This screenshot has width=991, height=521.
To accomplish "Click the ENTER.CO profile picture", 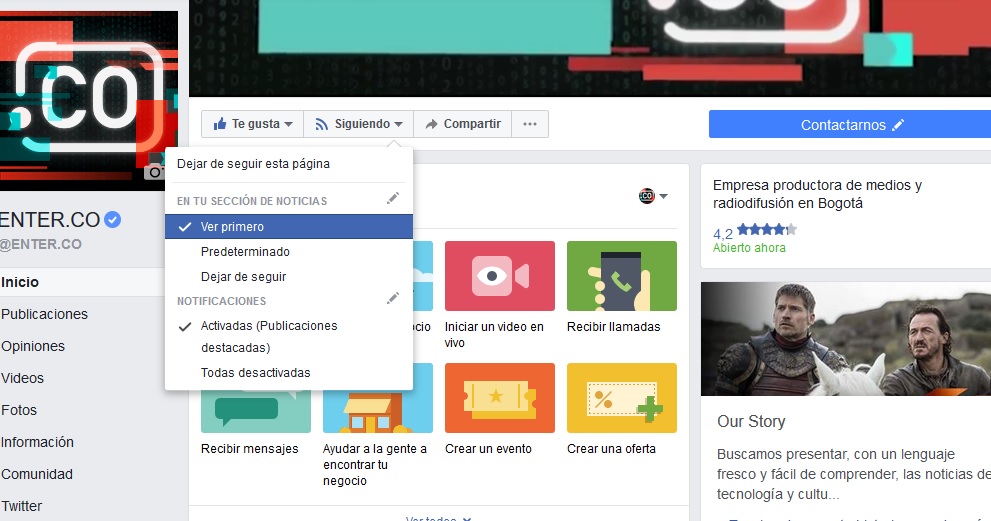I will tap(88, 100).
